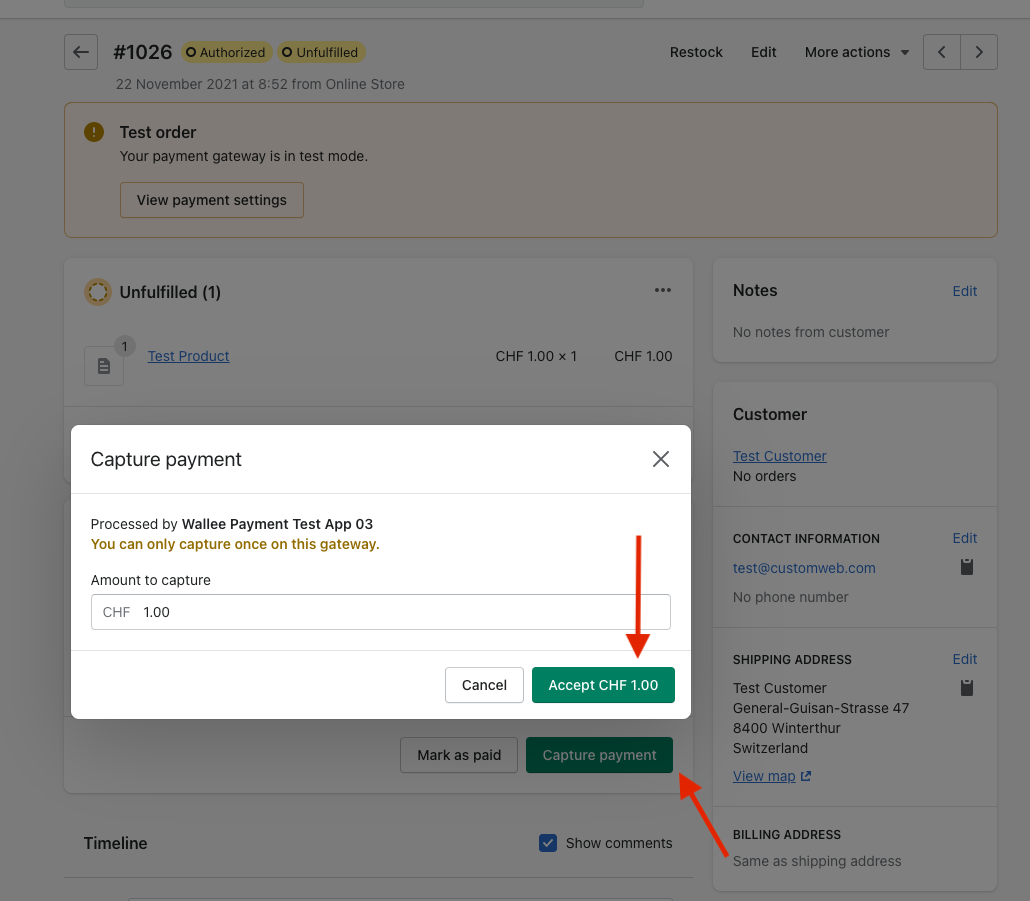This screenshot has height=901, width=1030.
Task: Open the three-dot menu in Unfulfilled card
Action: [662, 291]
